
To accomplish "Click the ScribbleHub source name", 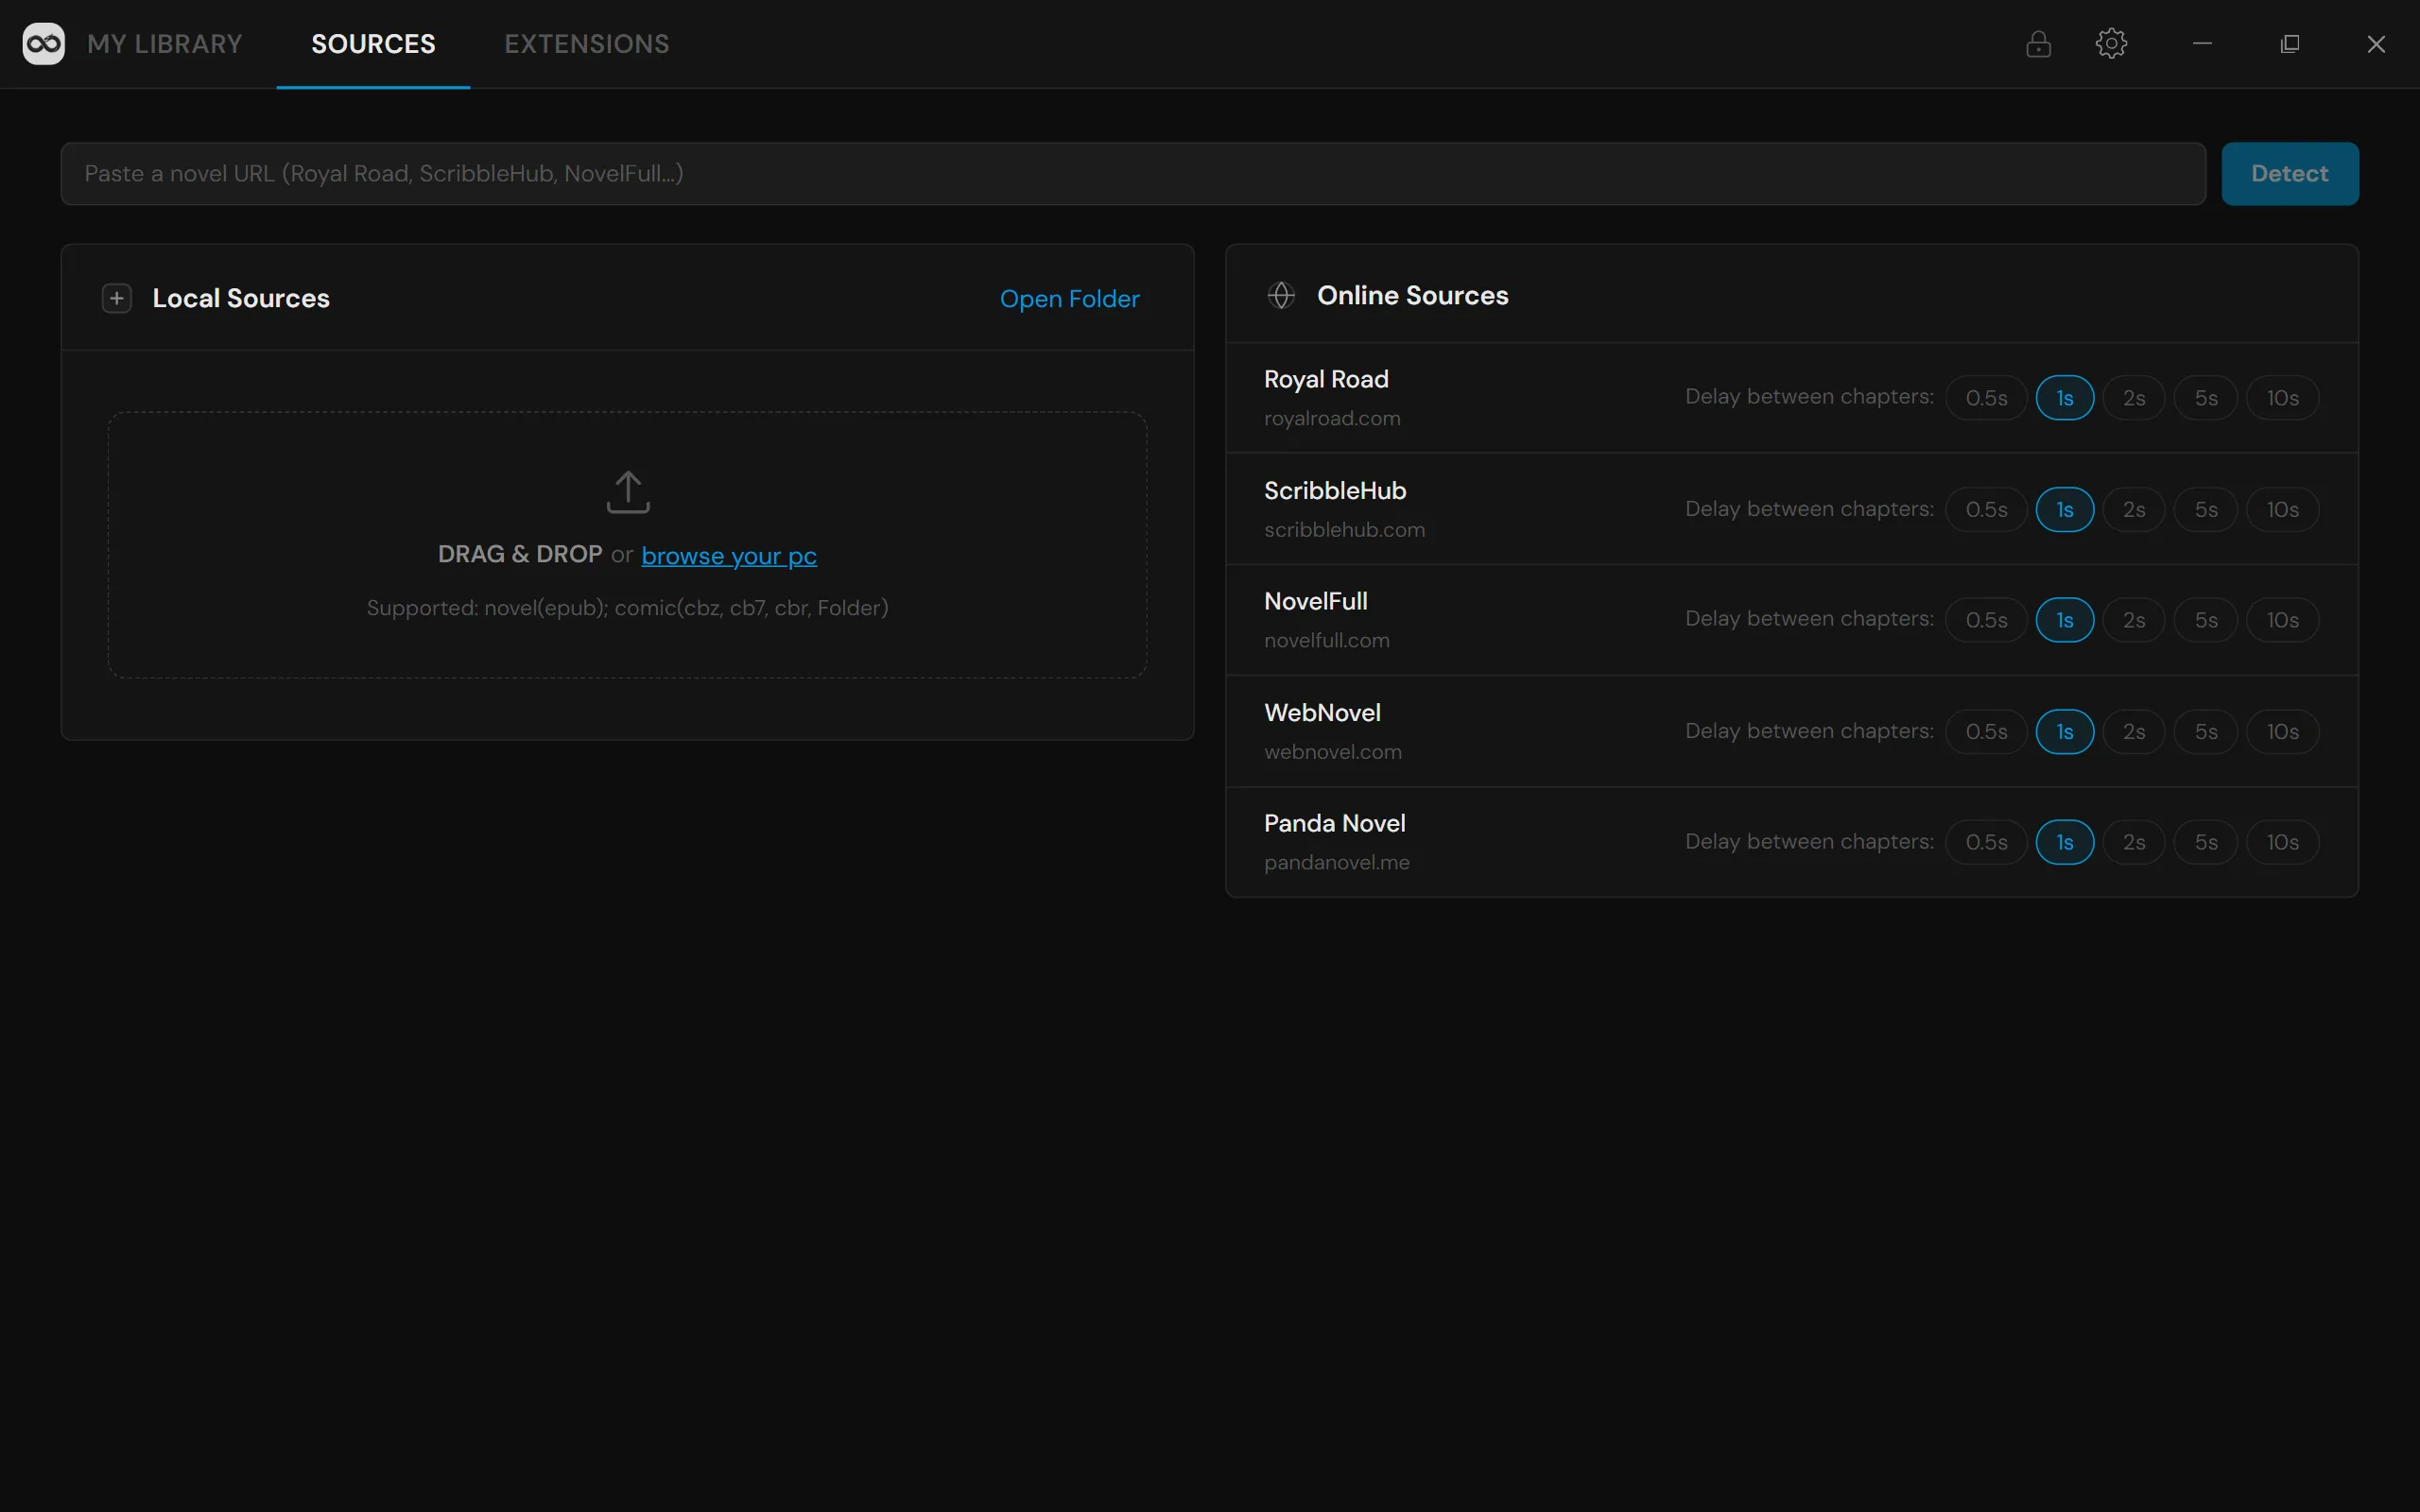I will [x=1335, y=491].
